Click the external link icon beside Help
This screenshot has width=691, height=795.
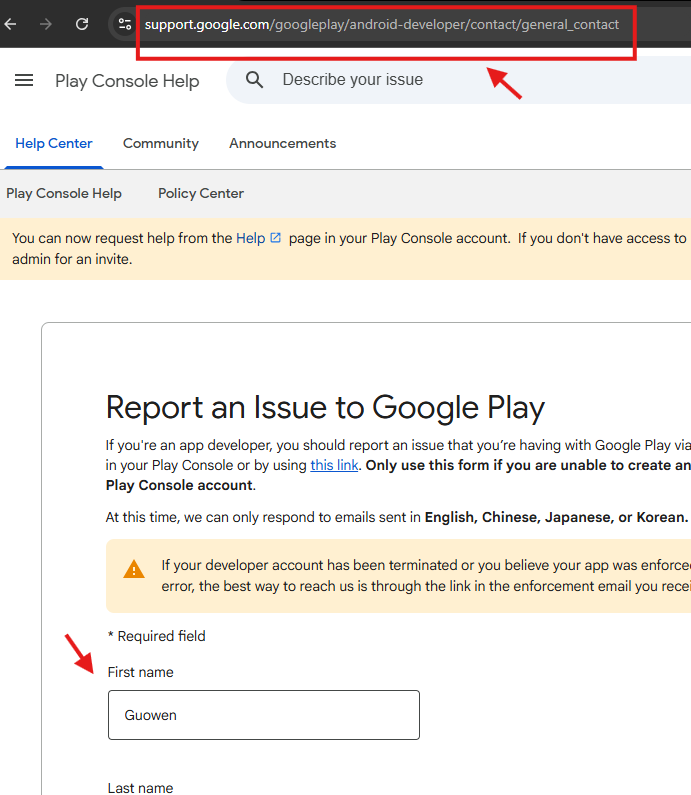click(276, 238)
